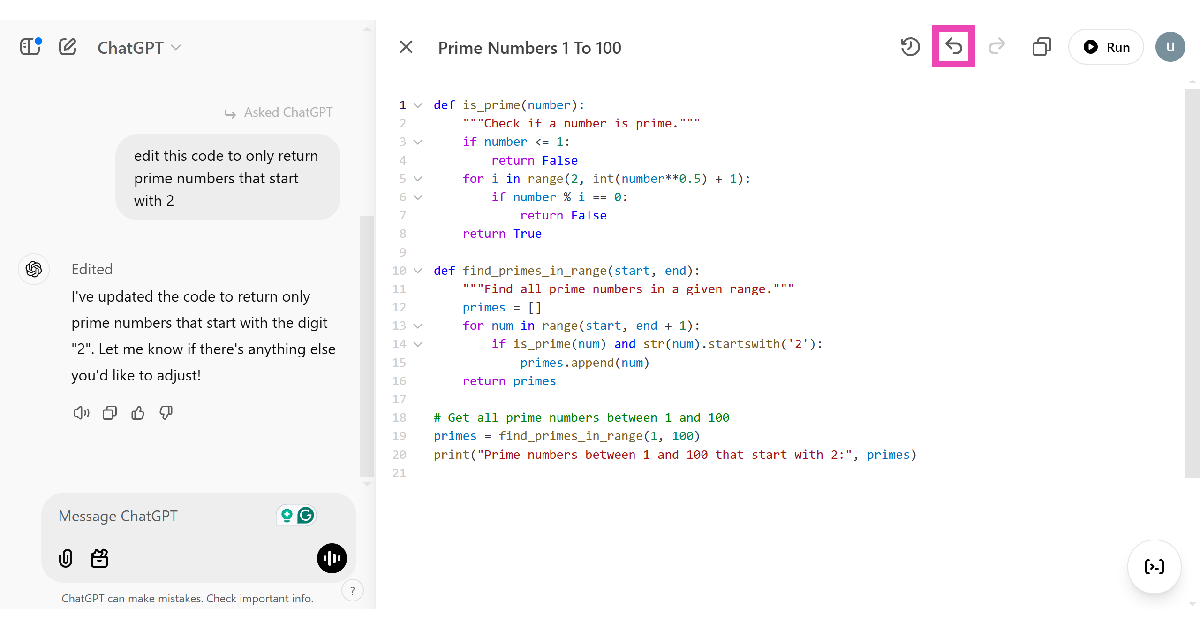This screenshot has height=628, width=1200.
Task: Fold the for loop at line 13
Action: click(418, 326)
